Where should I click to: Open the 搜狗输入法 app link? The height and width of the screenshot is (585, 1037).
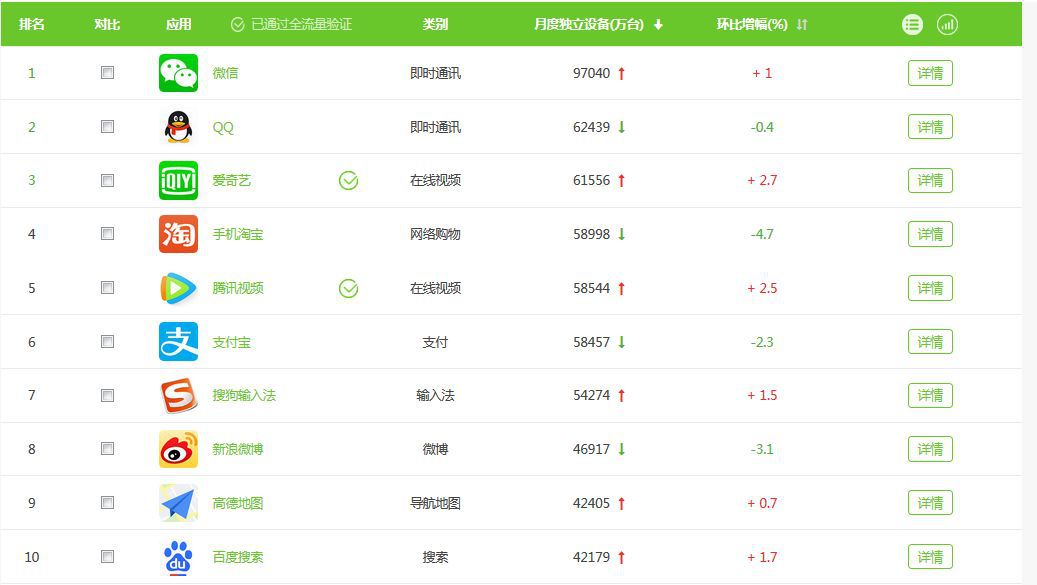coord(244,395)
